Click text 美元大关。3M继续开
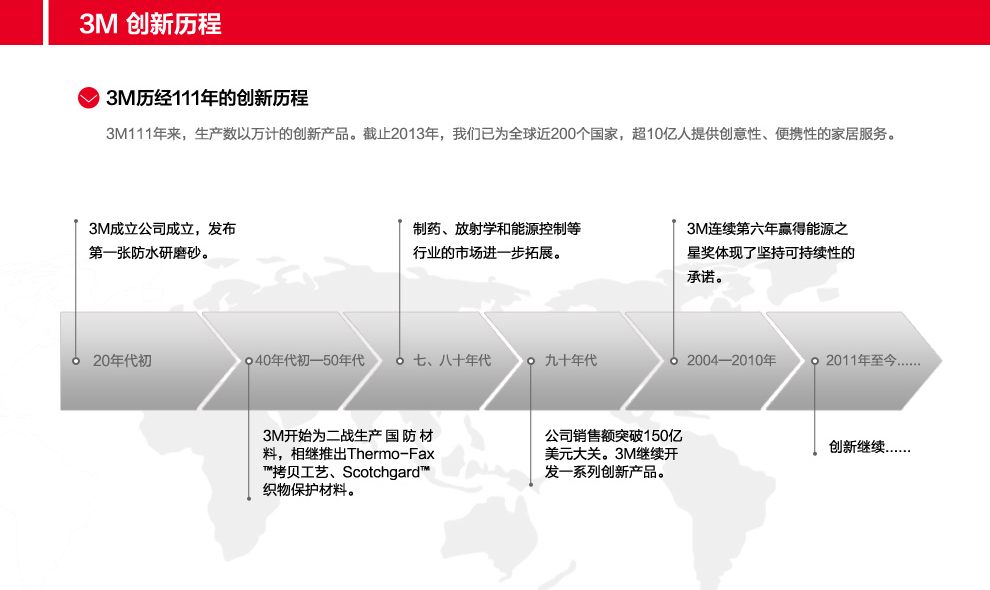This screenshot has width=990, height=590. coord(612,454)
